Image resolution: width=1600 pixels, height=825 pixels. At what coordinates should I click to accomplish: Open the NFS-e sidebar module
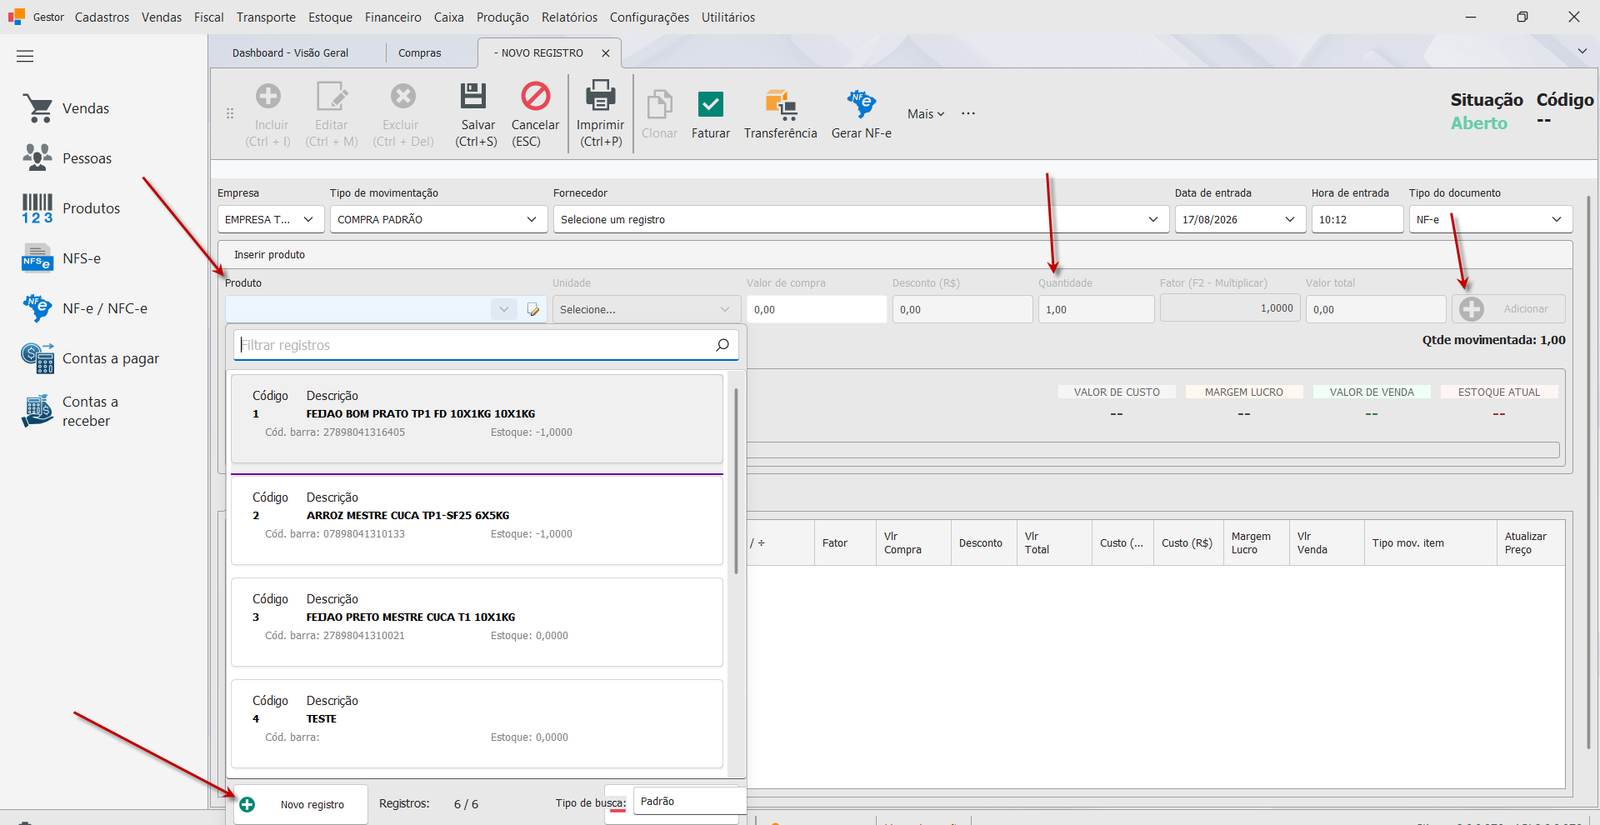click(62, 258)
